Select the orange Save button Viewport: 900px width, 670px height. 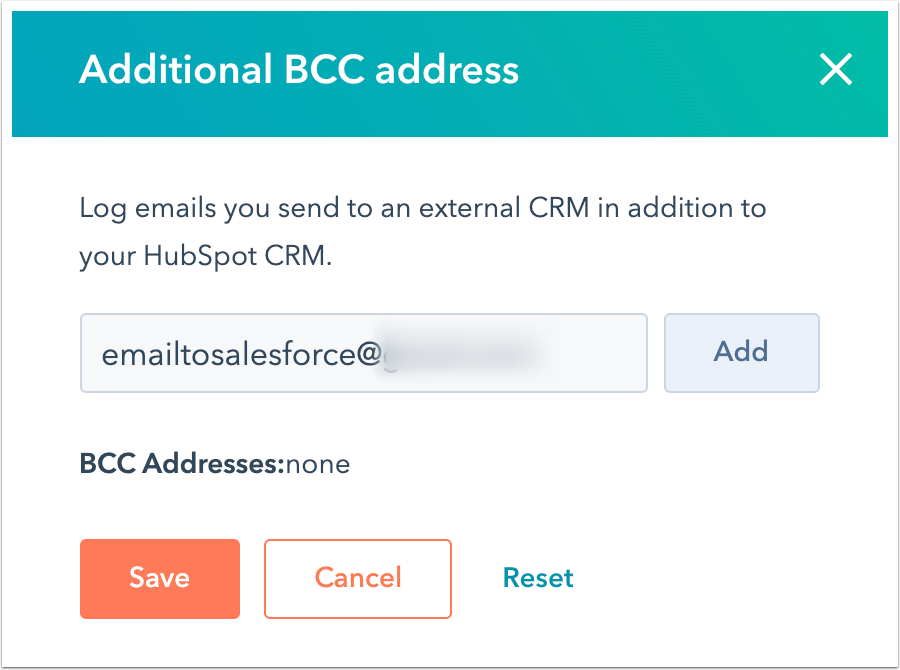(160, 578)
